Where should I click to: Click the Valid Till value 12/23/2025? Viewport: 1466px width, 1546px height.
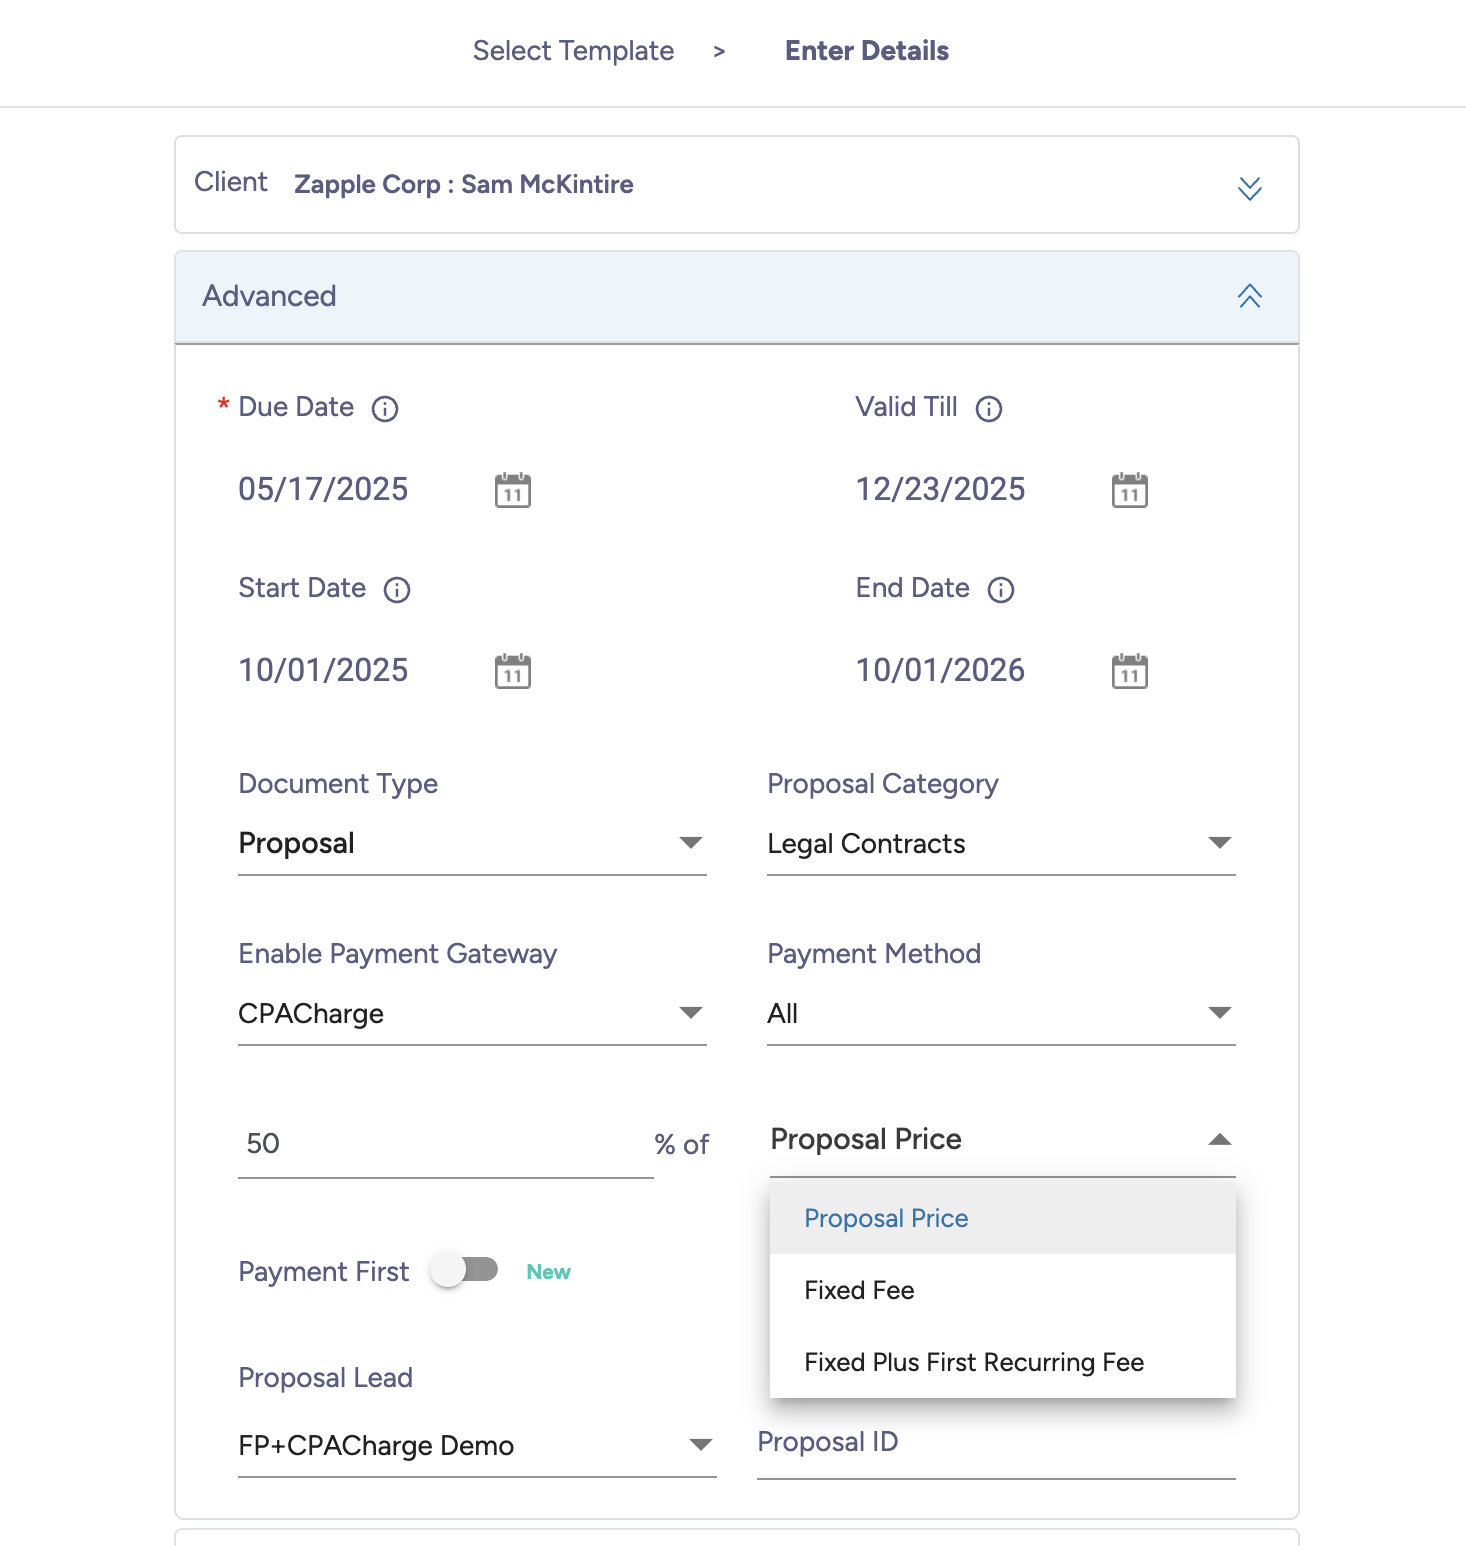(x=940, y=489)
